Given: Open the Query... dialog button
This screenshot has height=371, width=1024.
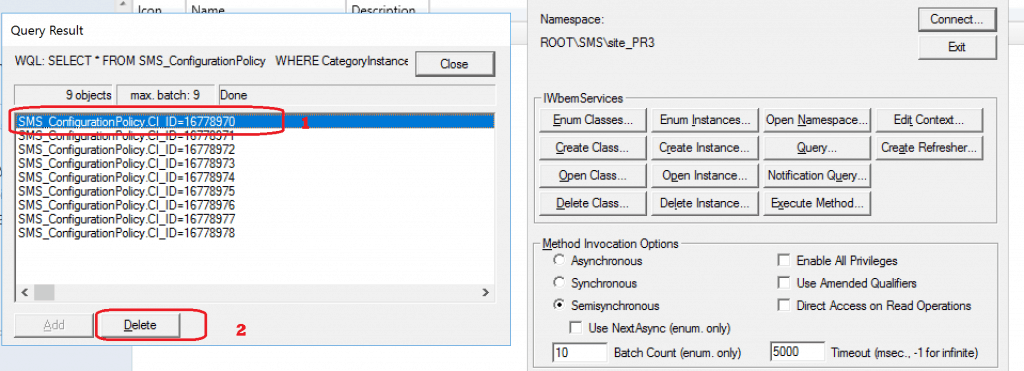Looking at the screenshot, I should click(x=817, y=148).
